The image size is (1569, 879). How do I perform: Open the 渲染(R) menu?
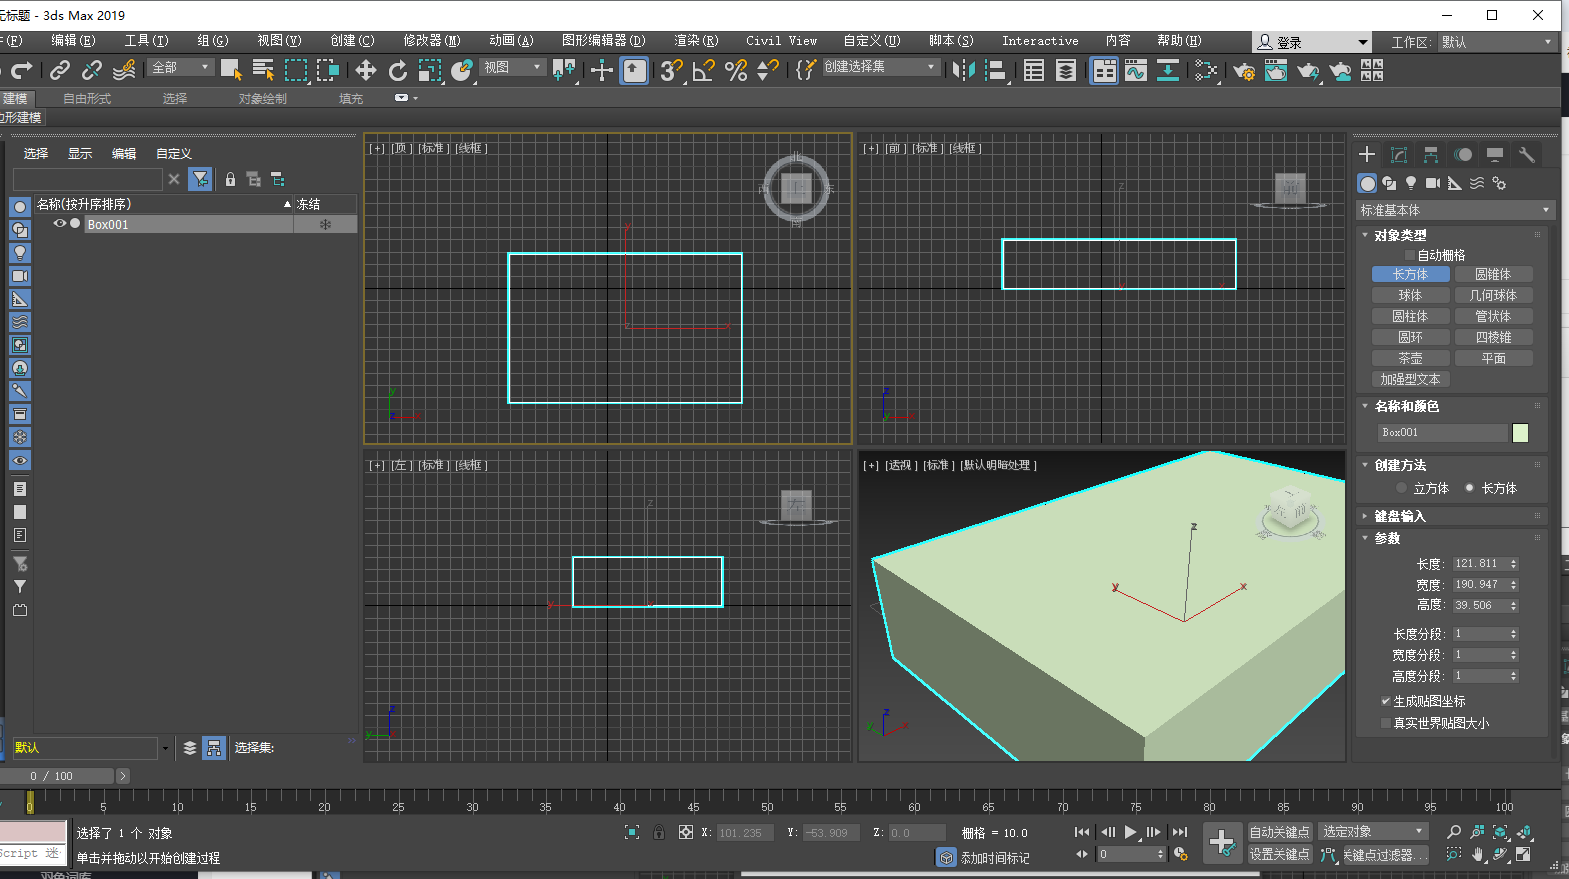click(696, 41)
